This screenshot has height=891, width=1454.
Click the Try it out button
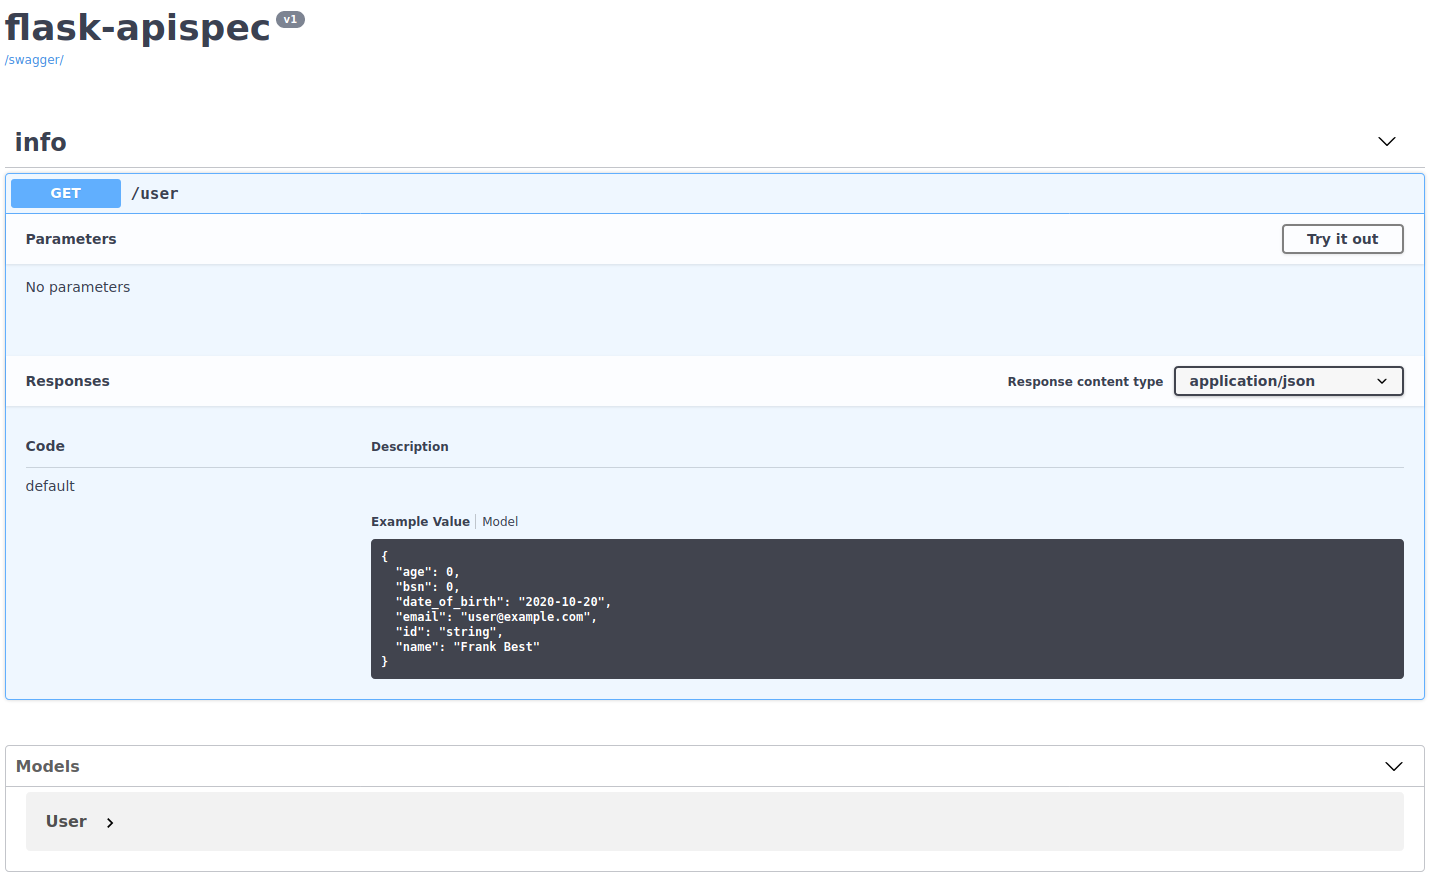1342,239
